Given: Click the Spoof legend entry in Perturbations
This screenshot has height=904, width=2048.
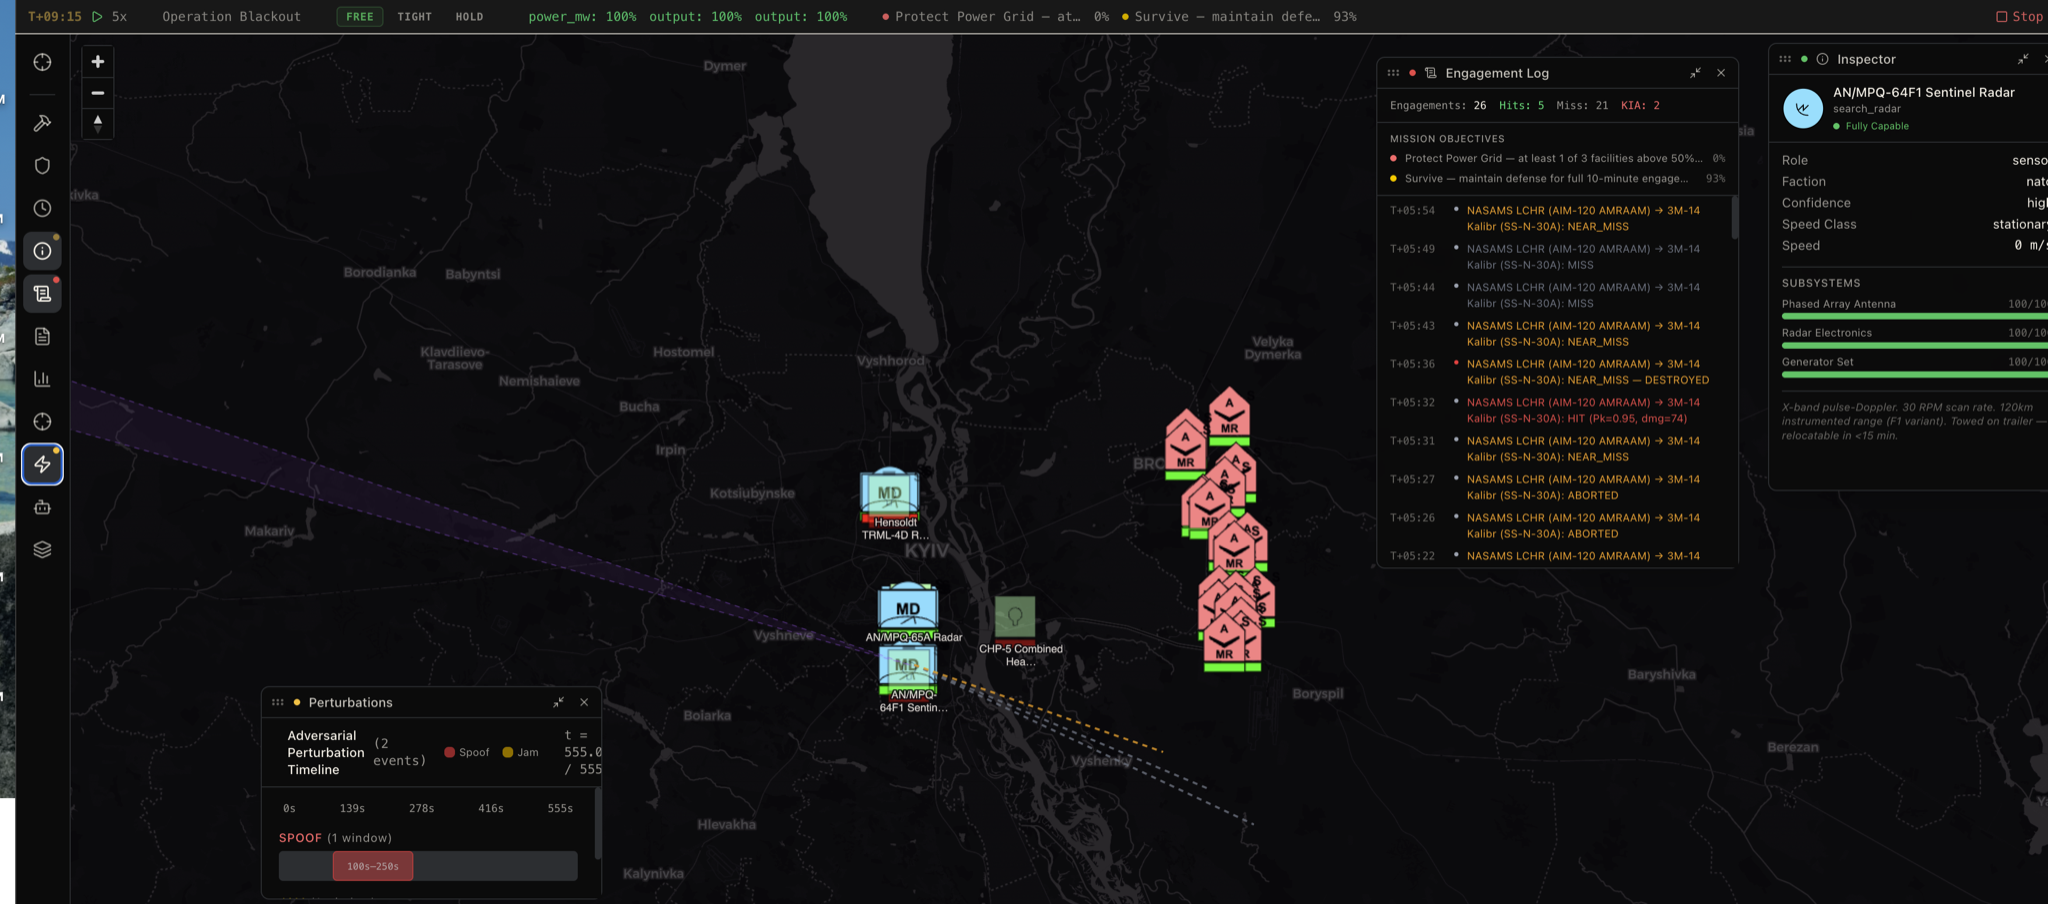Looking at the screenshot, I should pyautogui.click(x=467, y=752).
